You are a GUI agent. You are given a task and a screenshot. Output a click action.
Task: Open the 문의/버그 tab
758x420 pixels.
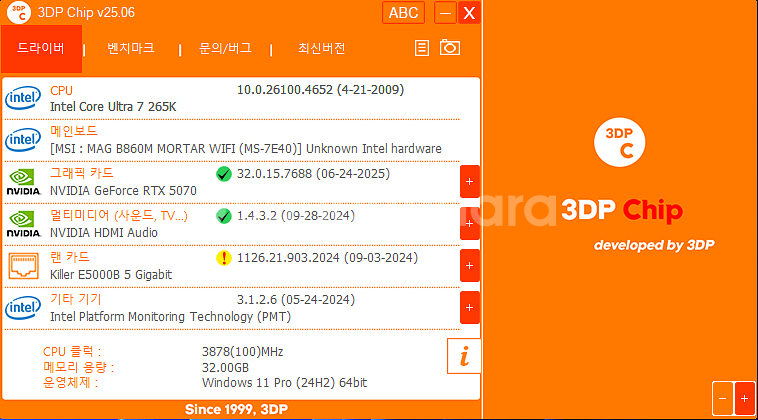(225, 48)
